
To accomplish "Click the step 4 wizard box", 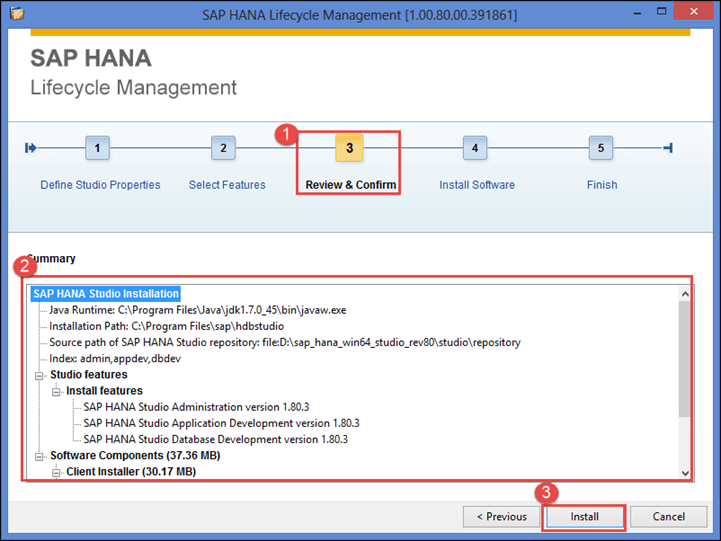I will (475, 148).
